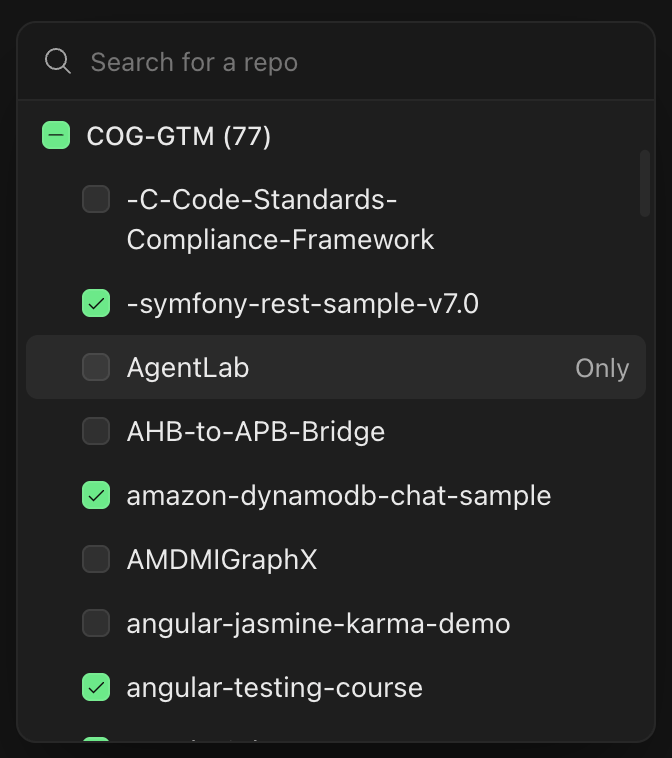Select the AHB-to-APB-Bridge repo name
This screenshot has height=758, width=672.
pos(256,431)
